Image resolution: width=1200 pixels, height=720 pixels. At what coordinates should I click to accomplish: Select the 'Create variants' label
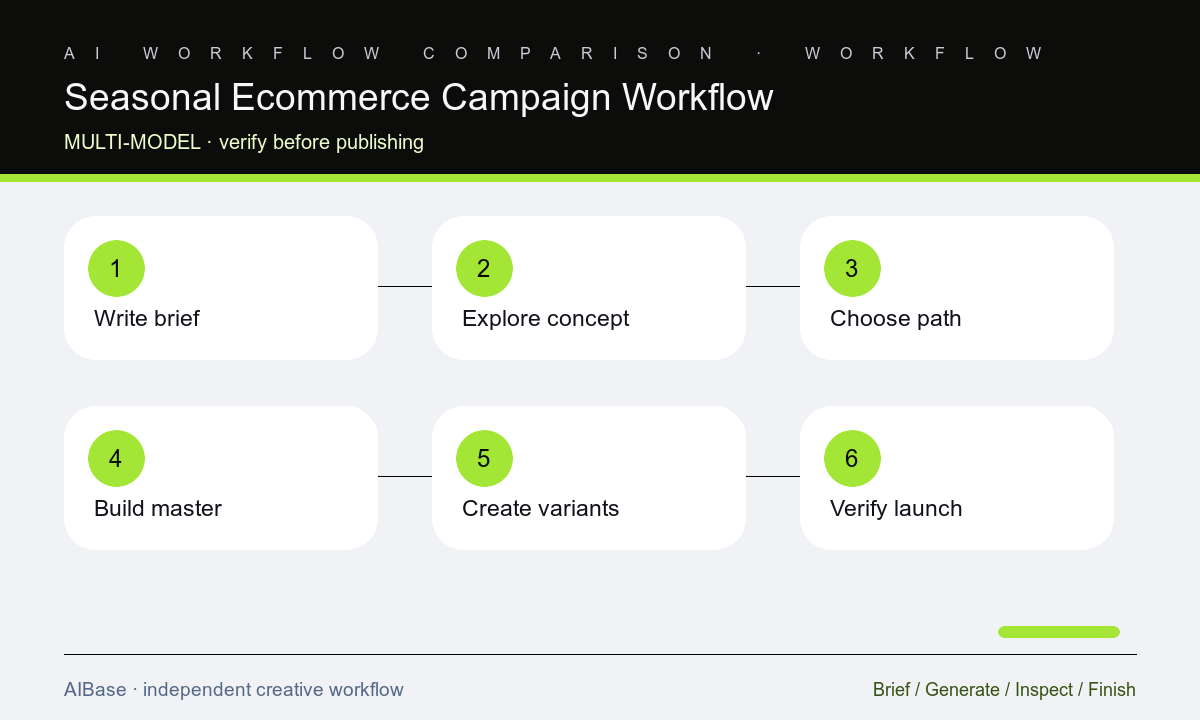tap(541, 508)
